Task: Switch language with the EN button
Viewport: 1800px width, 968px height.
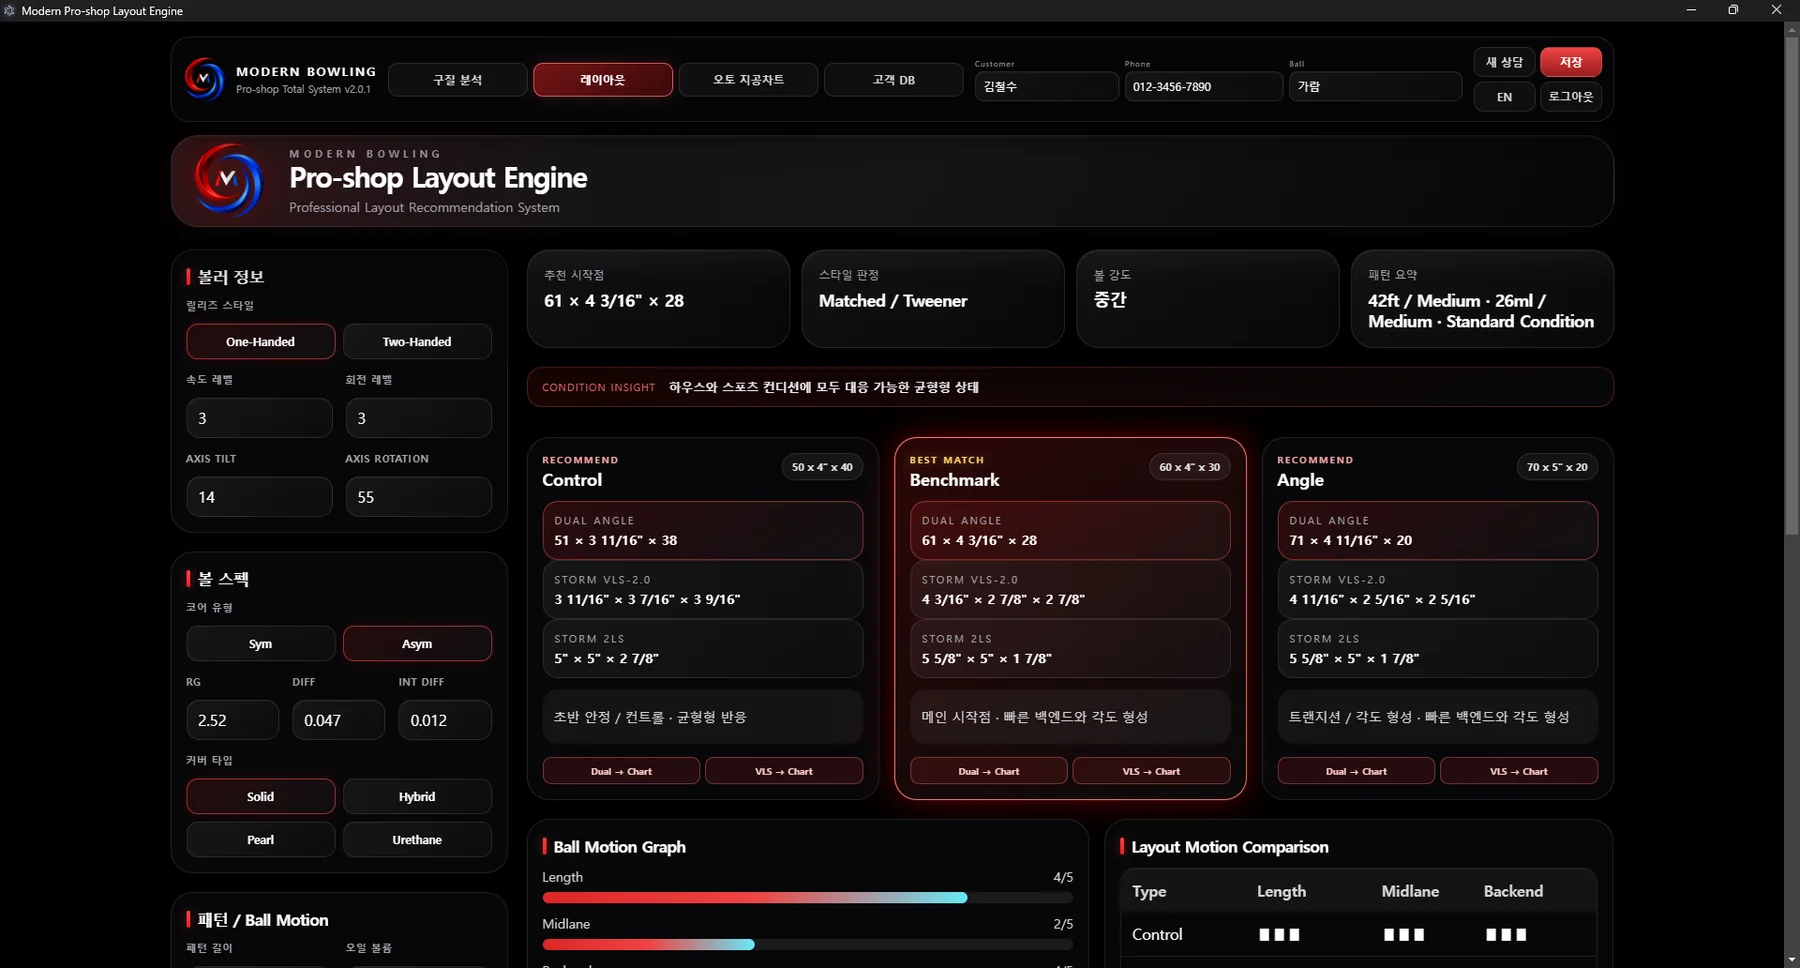Action: pyautogui.click(x=1504, y=97)
